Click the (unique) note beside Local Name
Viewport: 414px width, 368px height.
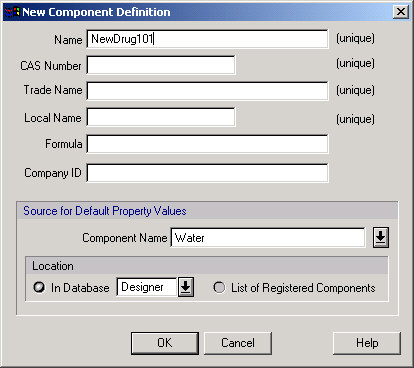355,119
